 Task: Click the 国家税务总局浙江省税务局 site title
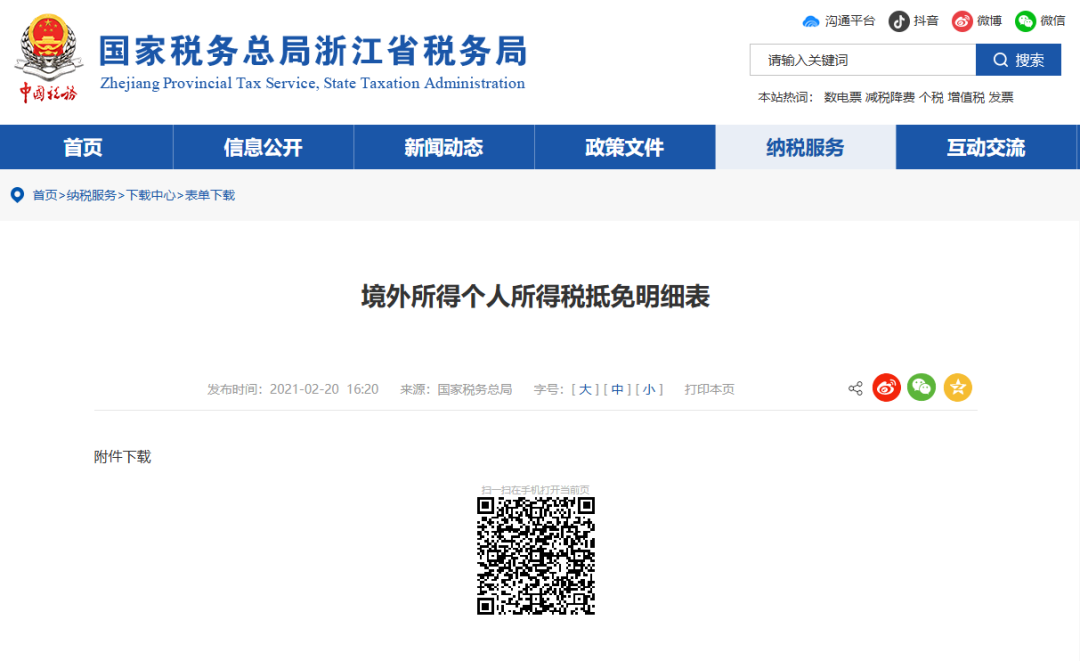click(313, 51)
